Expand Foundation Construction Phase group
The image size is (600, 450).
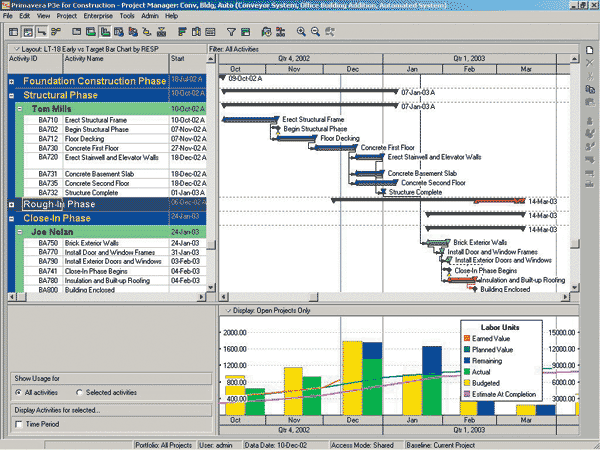[11, 82]
